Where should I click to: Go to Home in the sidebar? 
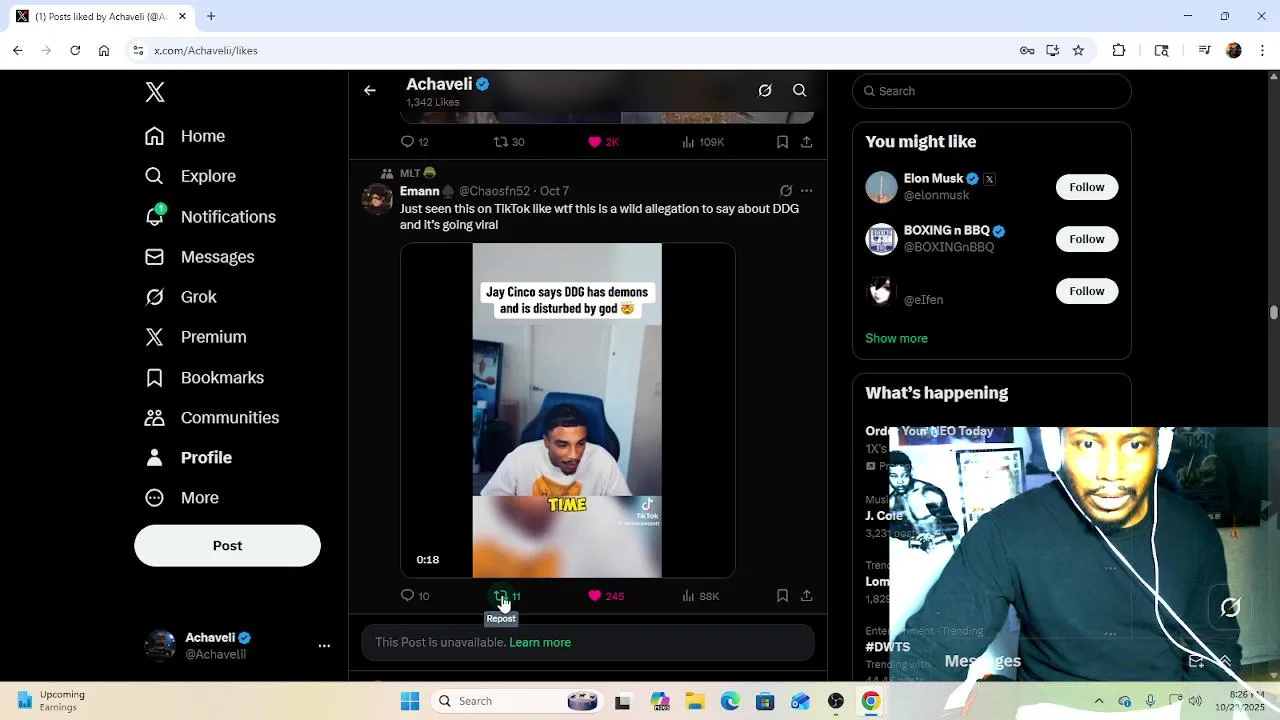(x=185, y=136)
